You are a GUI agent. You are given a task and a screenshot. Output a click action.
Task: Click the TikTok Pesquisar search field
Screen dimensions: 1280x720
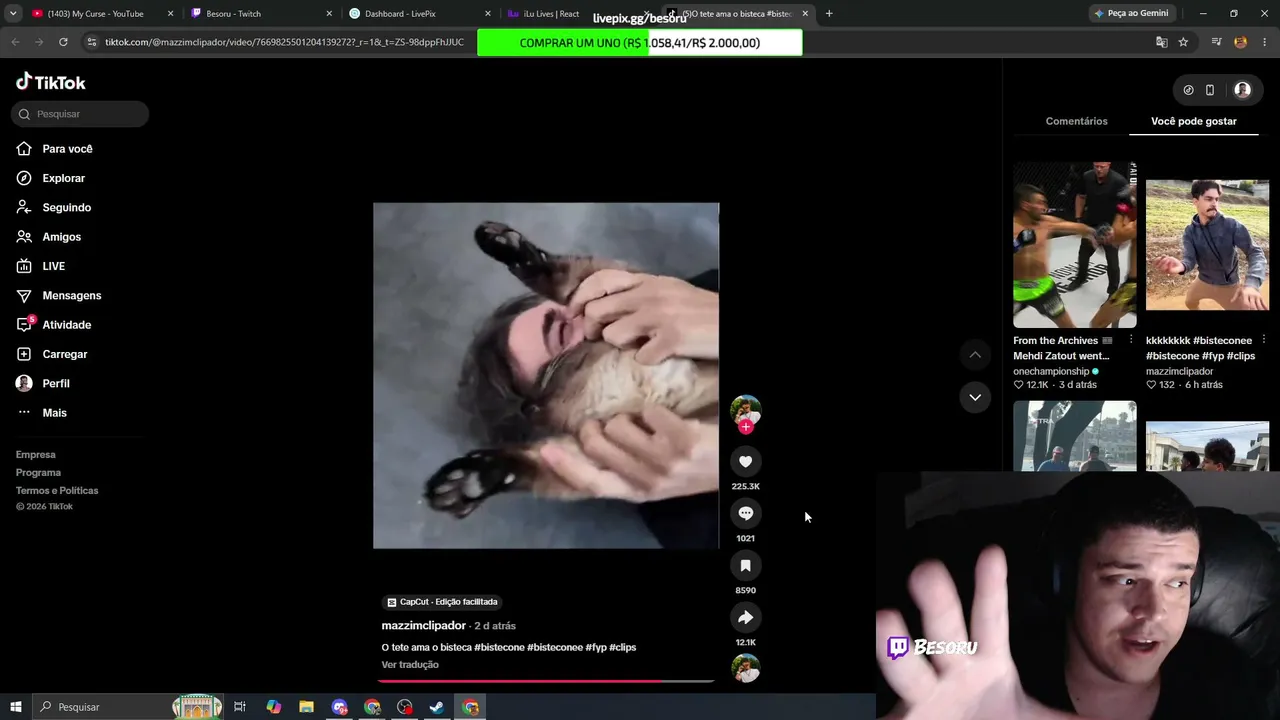pyautogui.click(x=80, y=114)
